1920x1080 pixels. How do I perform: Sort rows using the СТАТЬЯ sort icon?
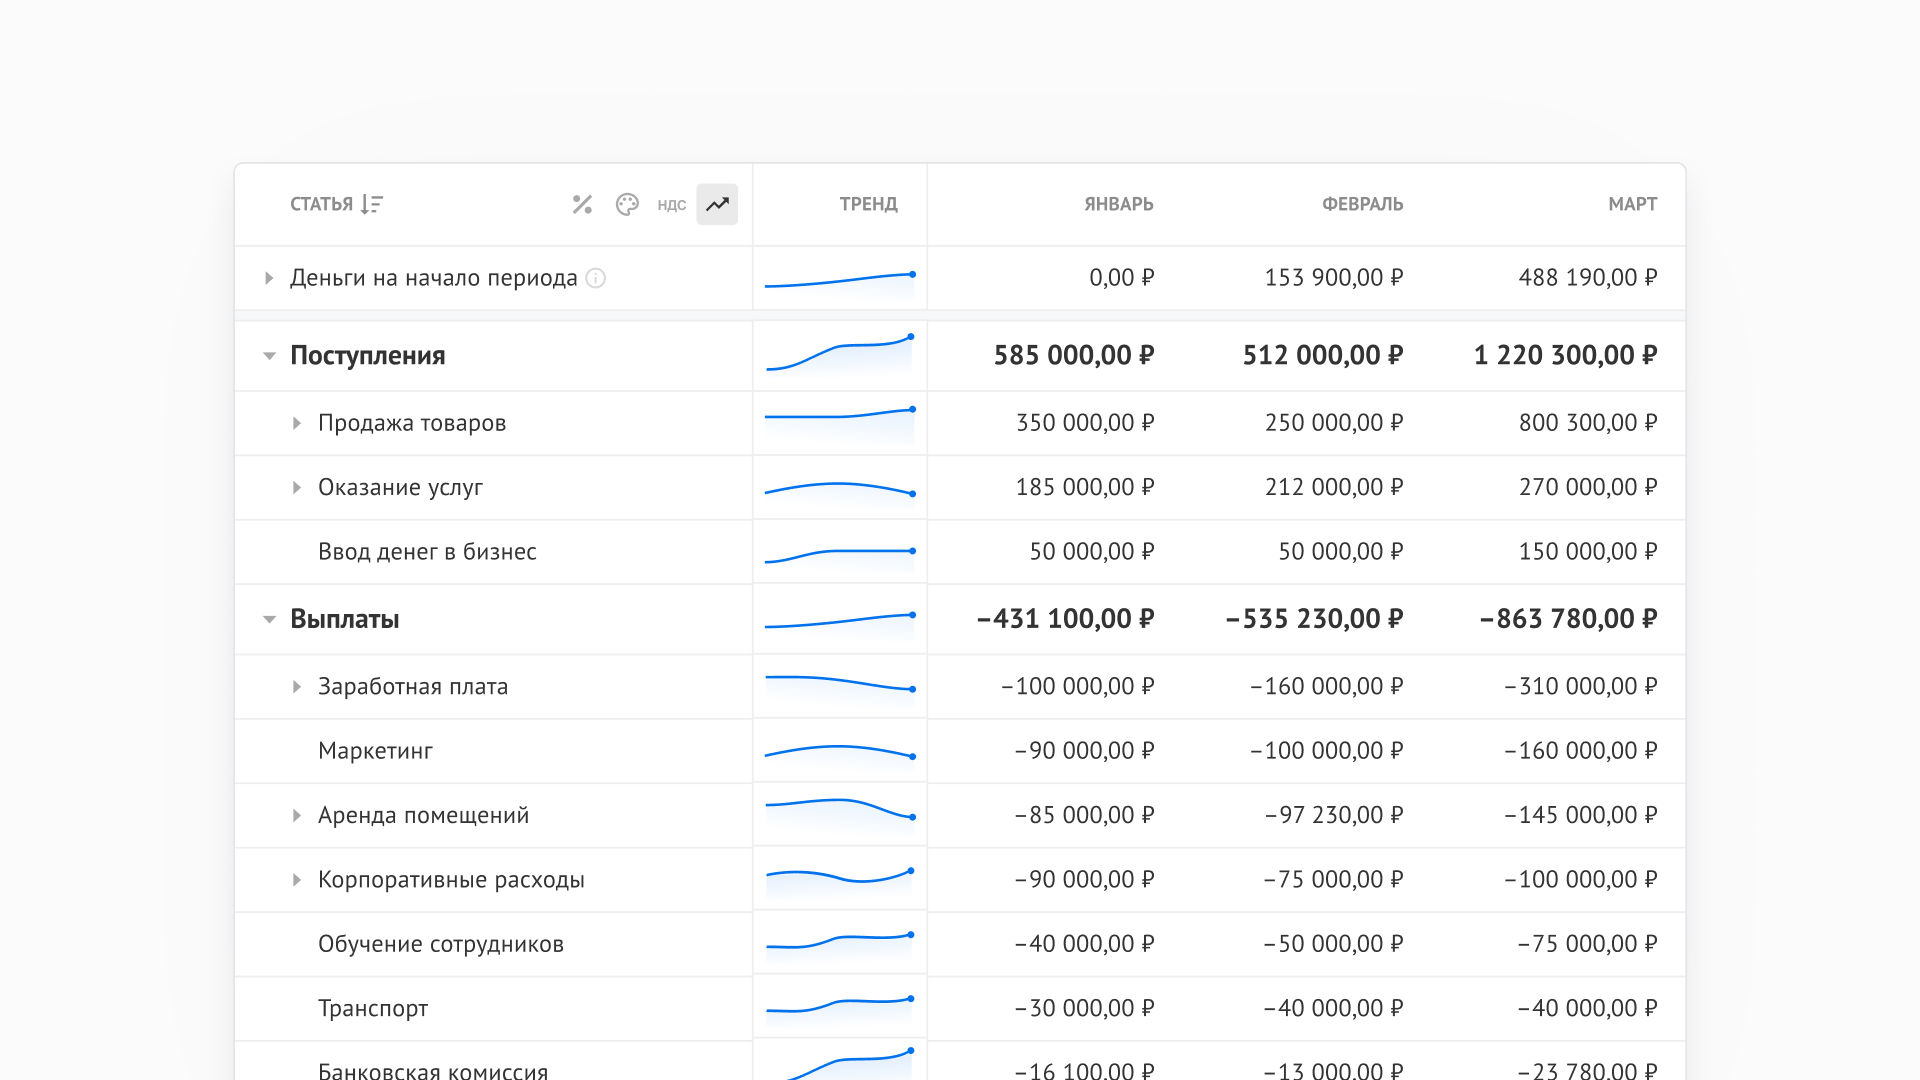click(x=372, y=204)
